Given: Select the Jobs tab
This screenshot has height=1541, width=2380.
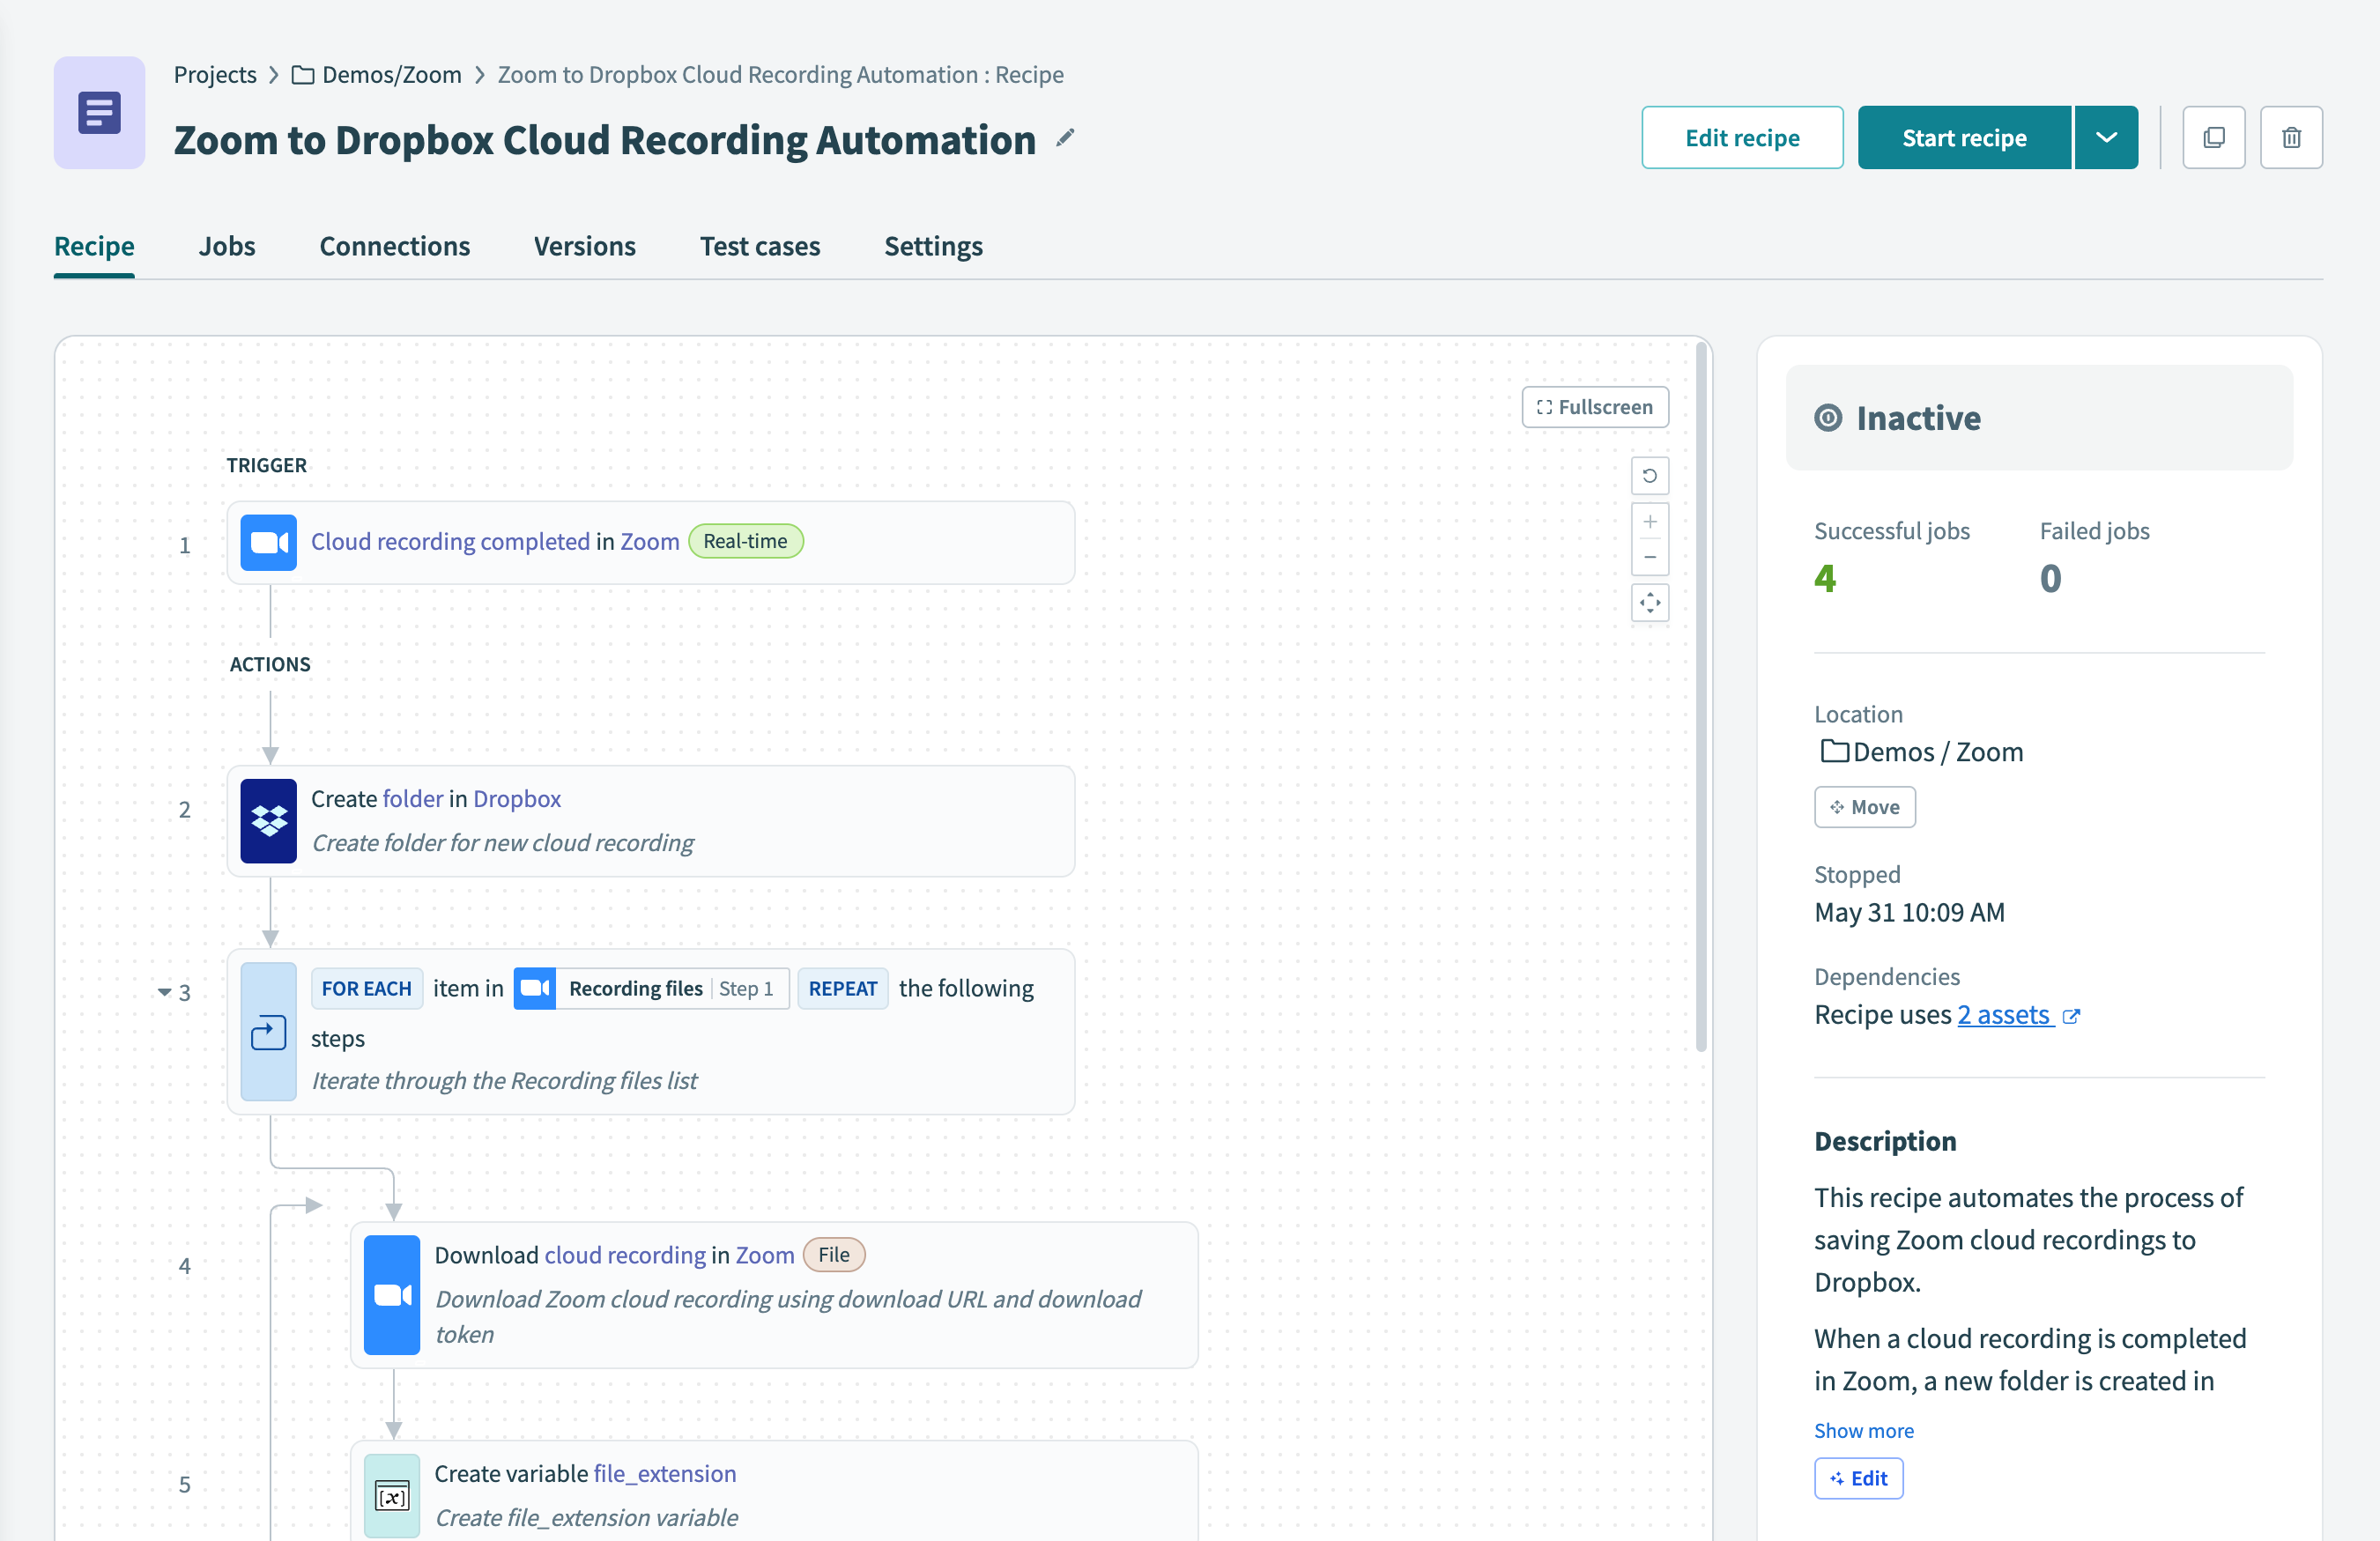Looking at the screenshot, I should tap(226, 245).
